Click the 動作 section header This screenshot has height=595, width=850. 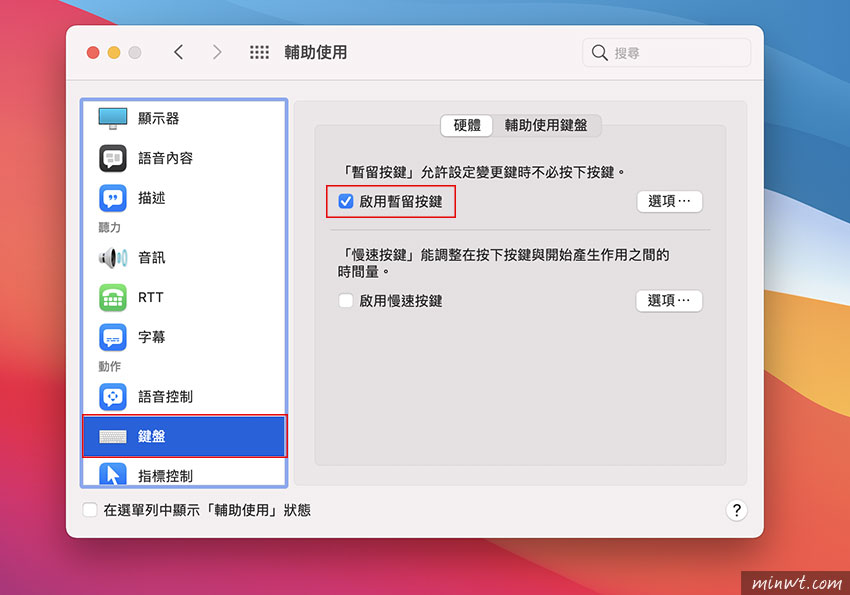110,367
